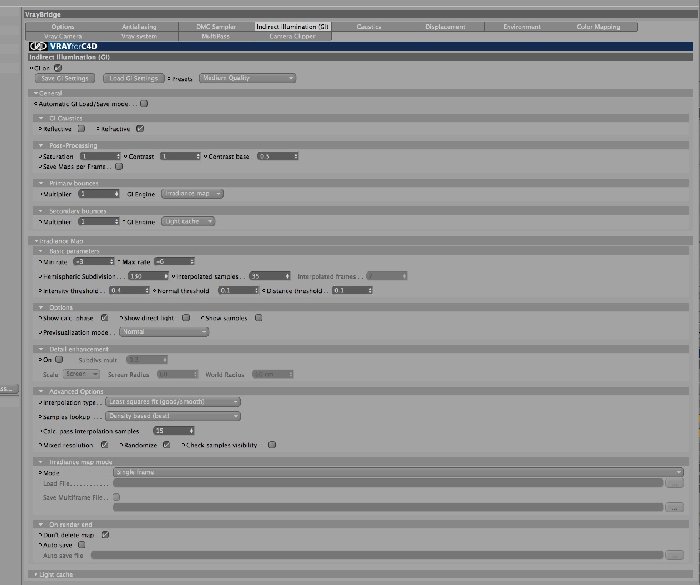Collapse the Post-Processing section
This screenshot has height=585, width=700.
(41, 146)
